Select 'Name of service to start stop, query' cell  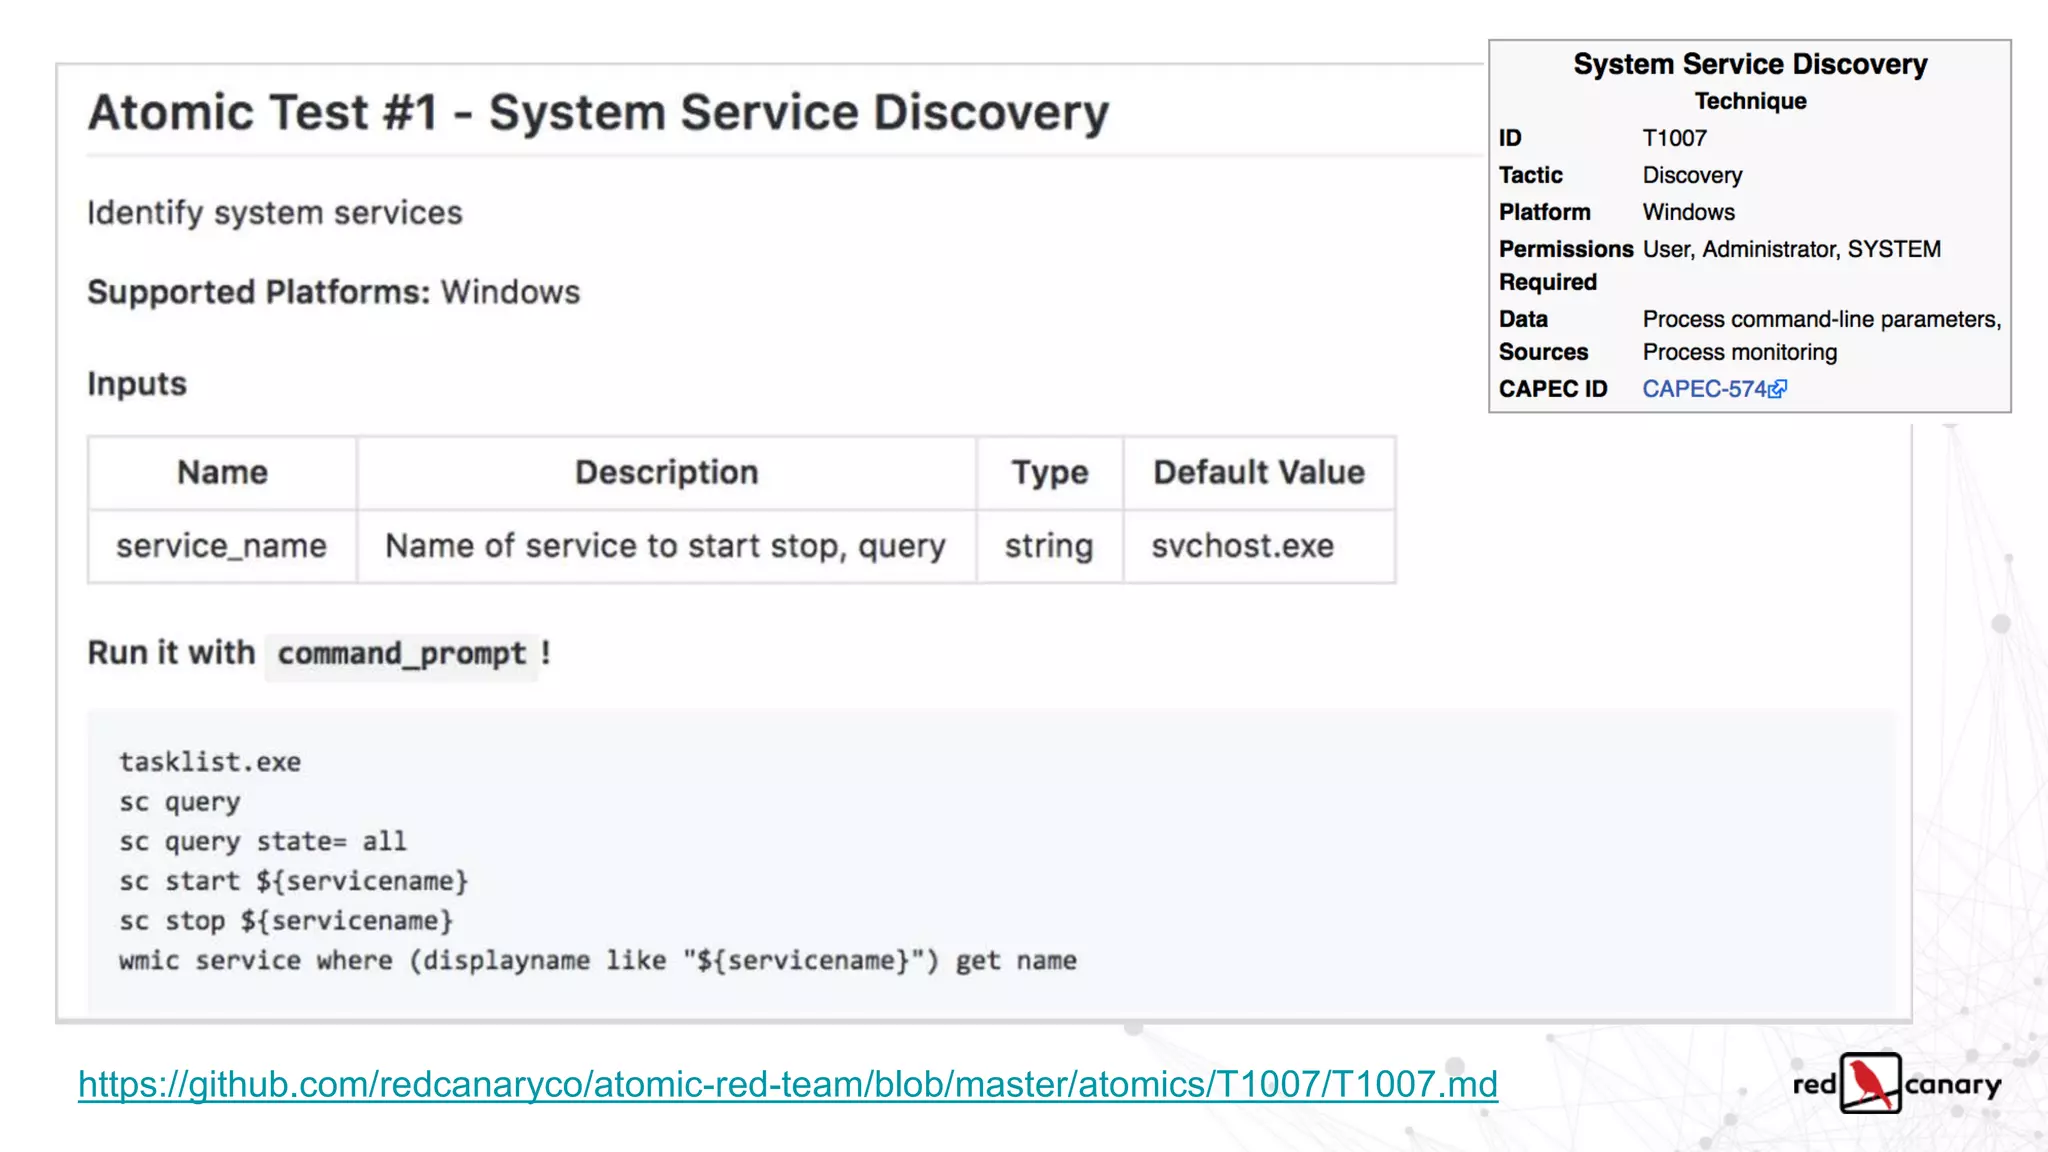pyautogui.click(x=666, y=546)
